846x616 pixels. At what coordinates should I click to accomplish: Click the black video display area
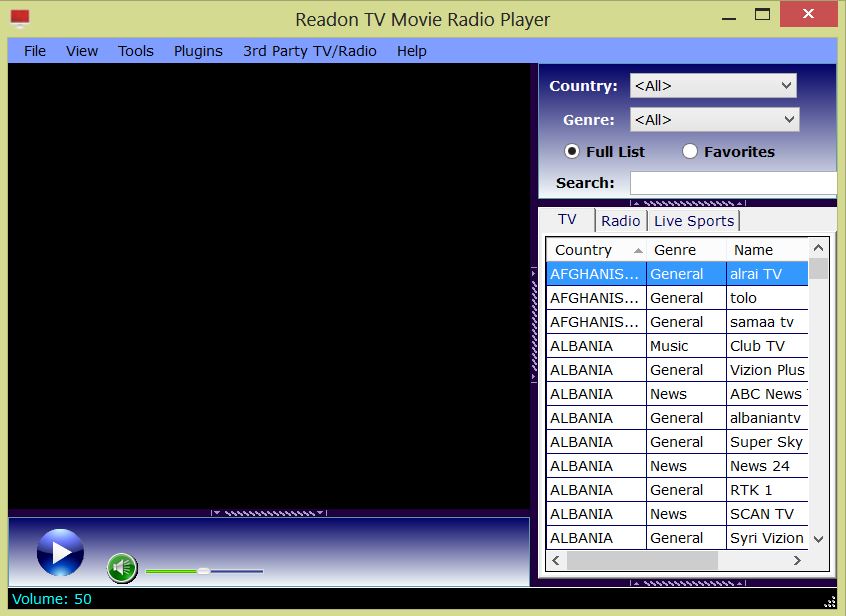click(269, 286)
